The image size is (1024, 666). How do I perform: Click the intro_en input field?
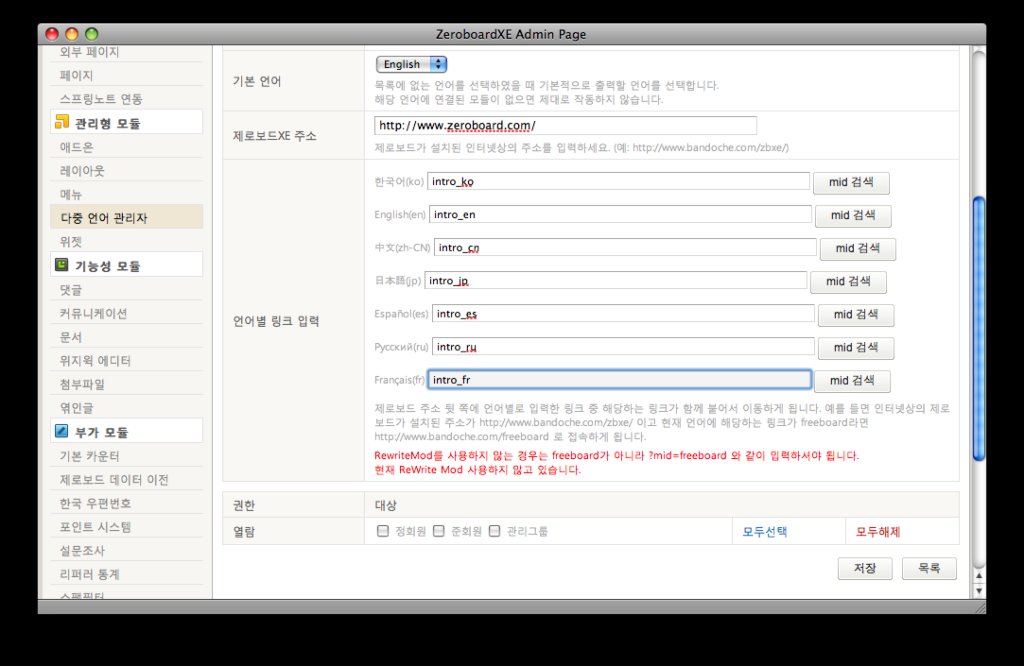pyautogui.click(x=620, y=214)
